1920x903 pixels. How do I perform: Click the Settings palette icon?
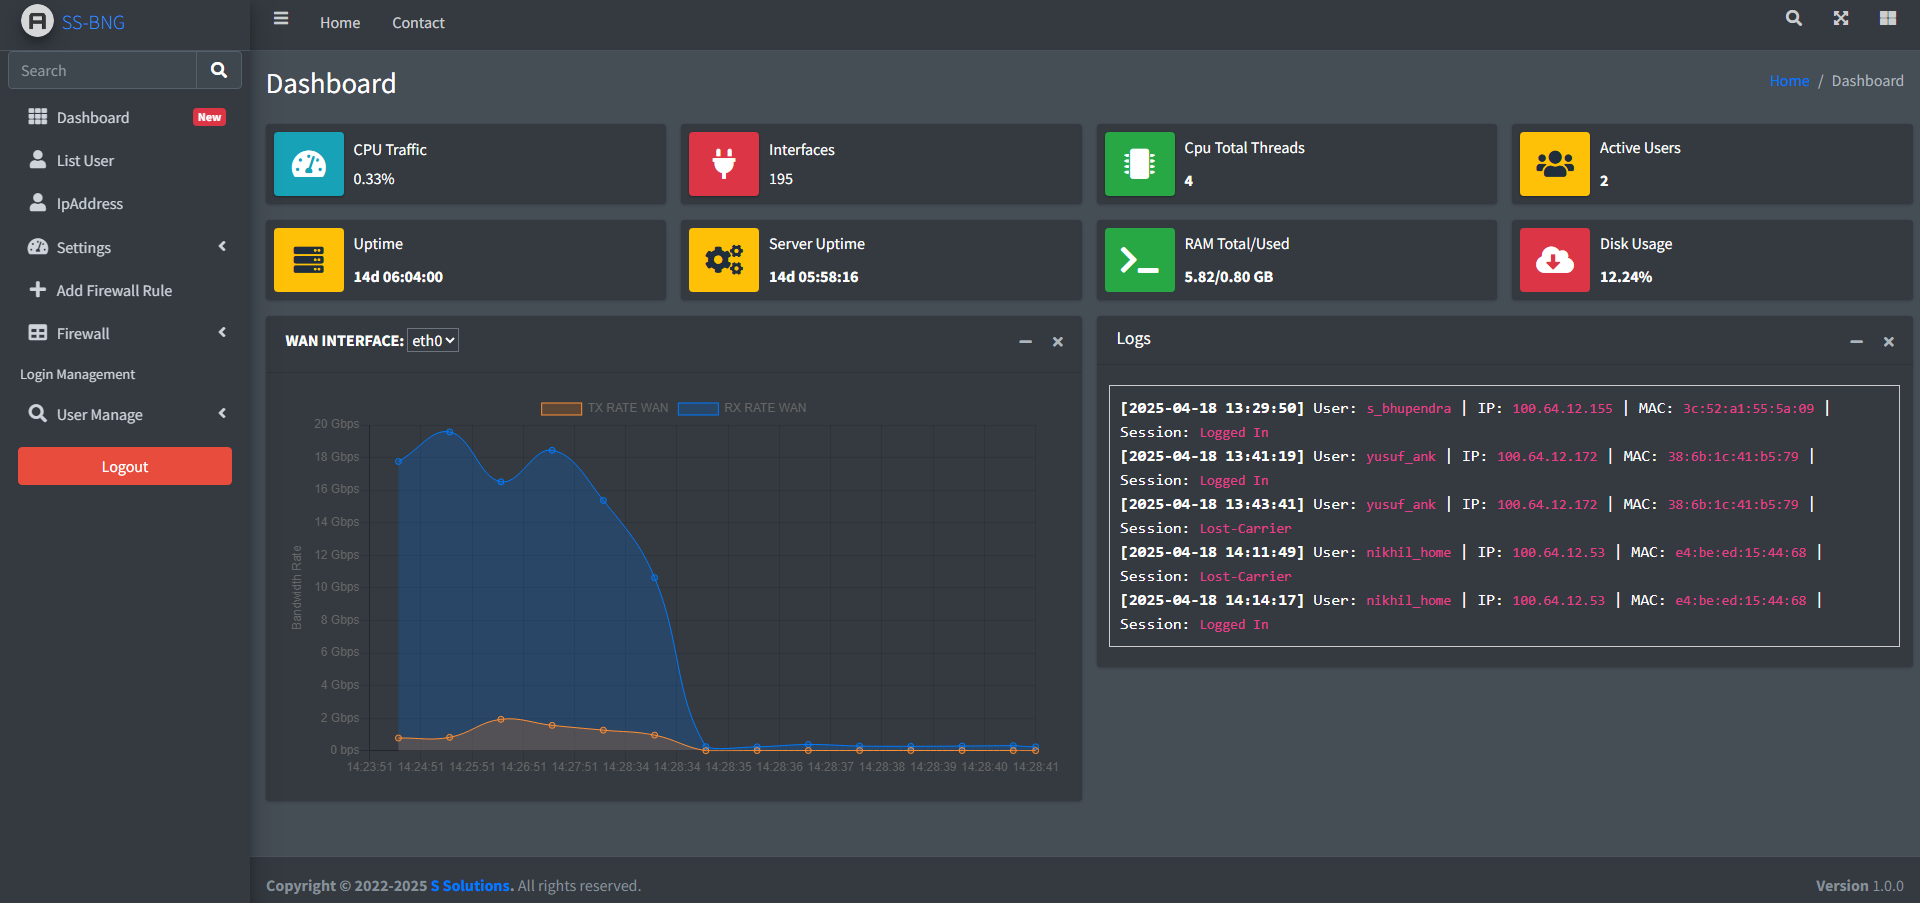point(38,246)
